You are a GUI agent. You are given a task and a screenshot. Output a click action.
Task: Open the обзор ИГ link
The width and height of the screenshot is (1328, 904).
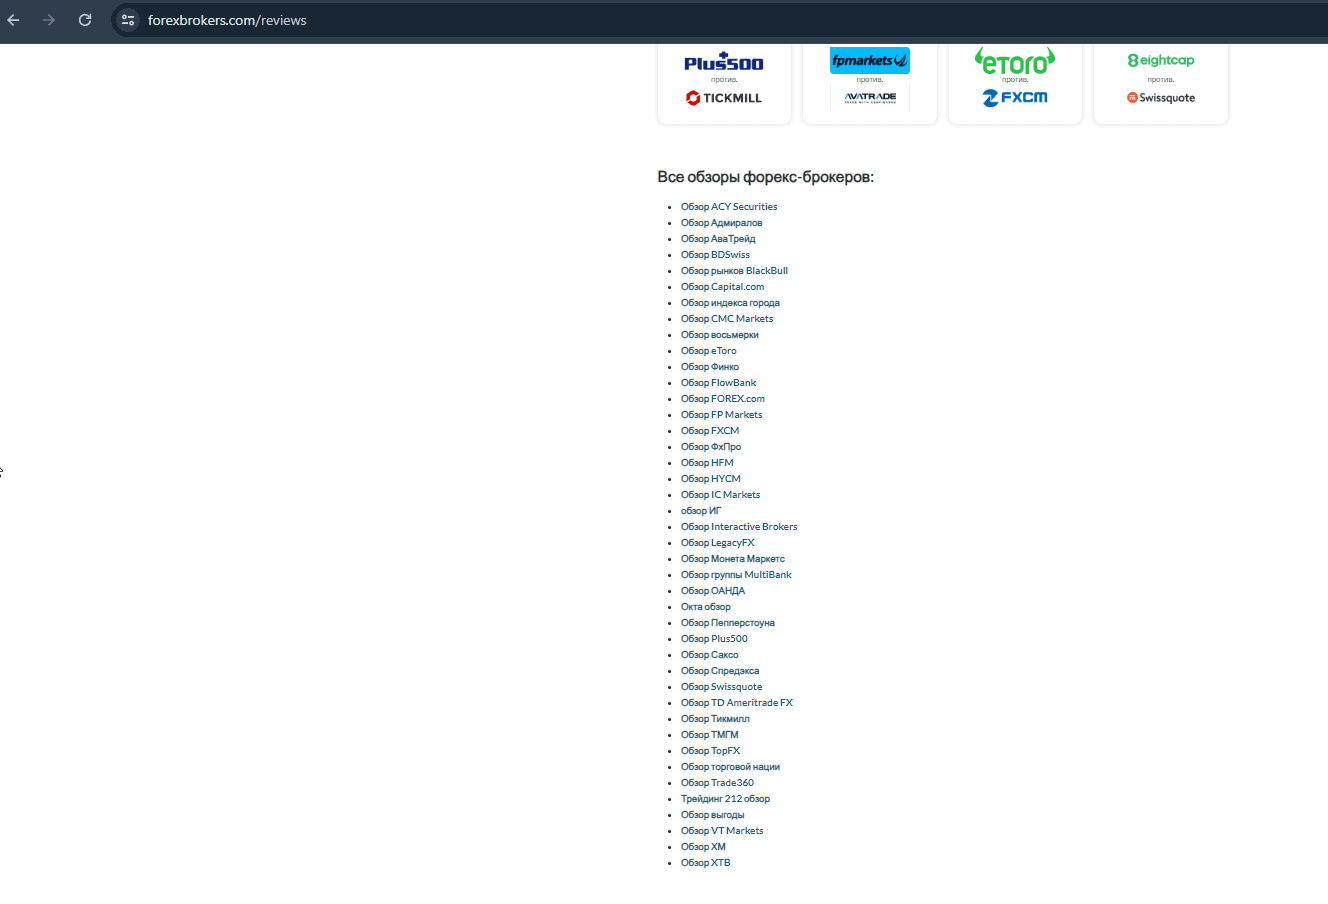coord(701,511)
